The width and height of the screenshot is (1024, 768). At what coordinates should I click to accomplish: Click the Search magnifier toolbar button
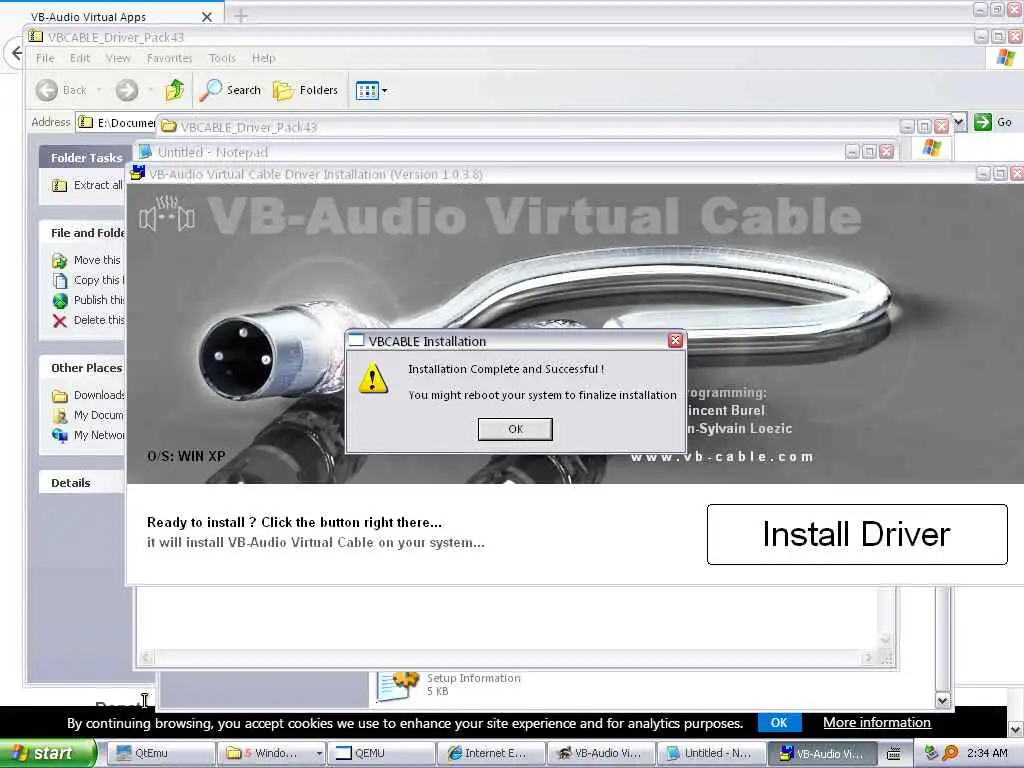[231, 90]
